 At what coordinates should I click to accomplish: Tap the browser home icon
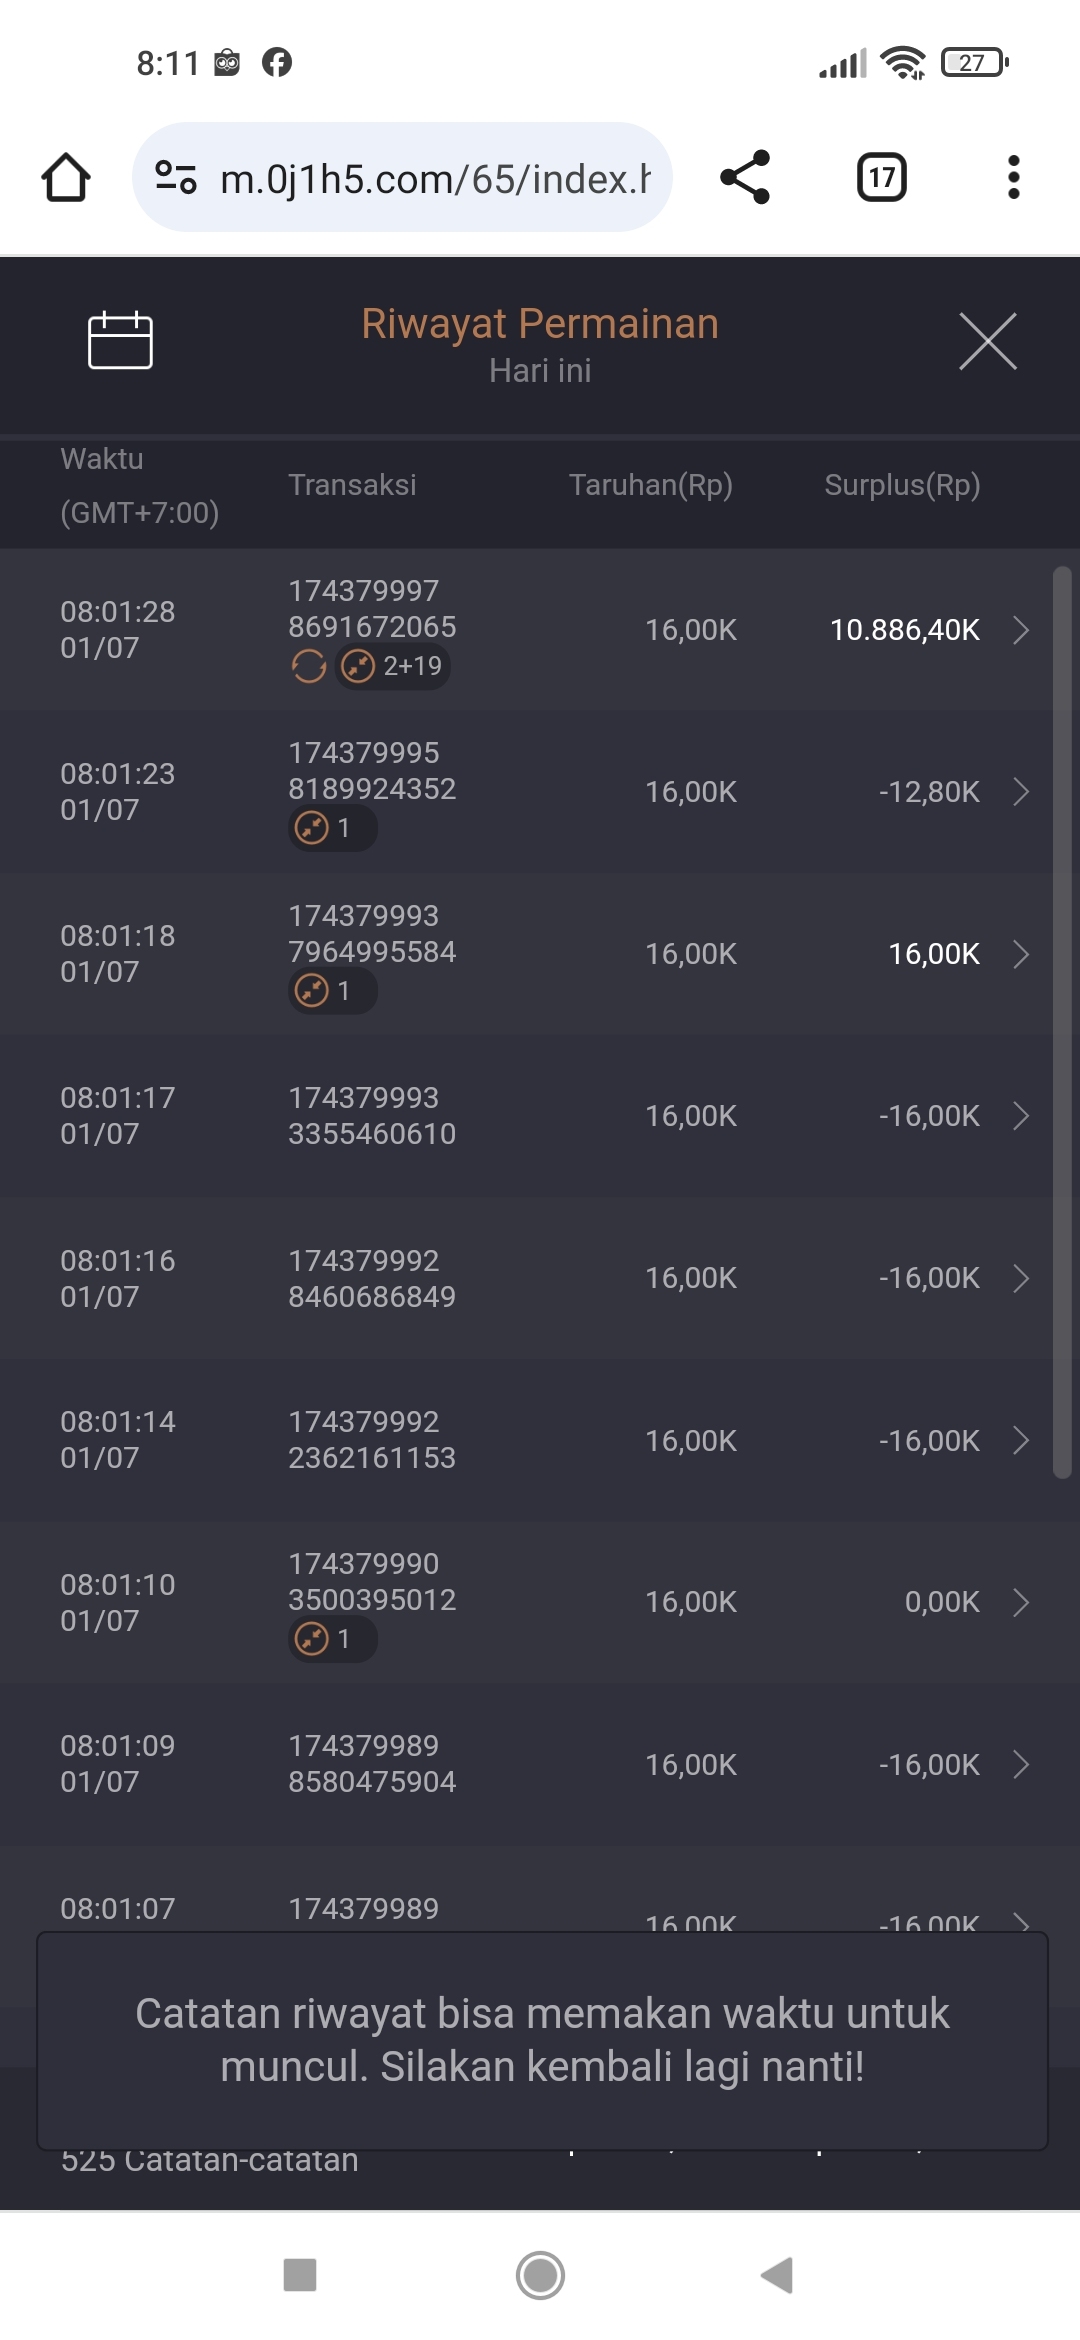coord(66,178)
